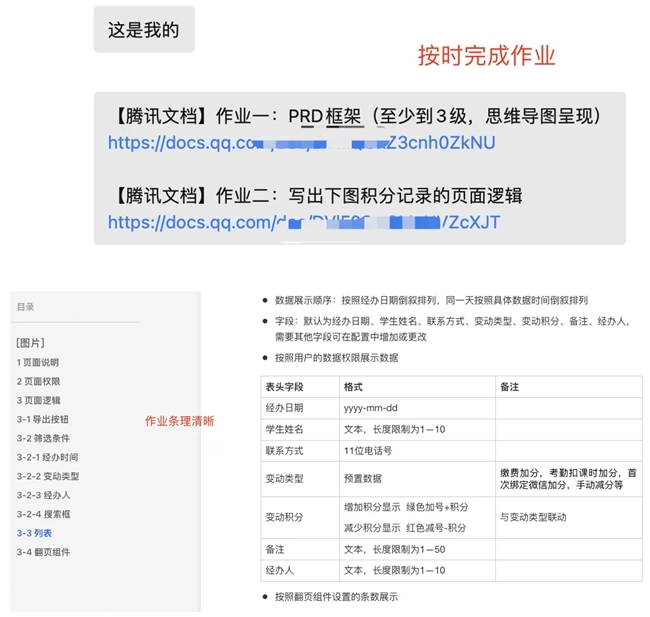Click the 'yyyy-mm-dd' format cell
The width and height of the screenshot is (650, 617).
(x=417, y=408)
